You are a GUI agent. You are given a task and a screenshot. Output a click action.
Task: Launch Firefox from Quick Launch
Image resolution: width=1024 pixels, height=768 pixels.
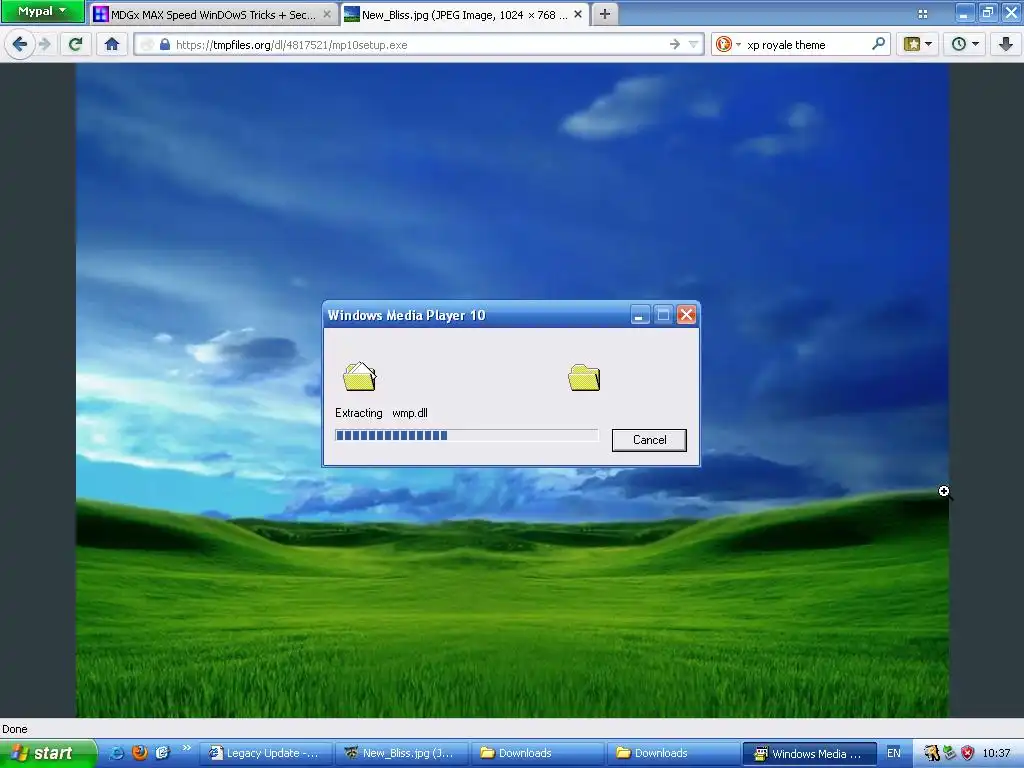(x=139, y=753)
